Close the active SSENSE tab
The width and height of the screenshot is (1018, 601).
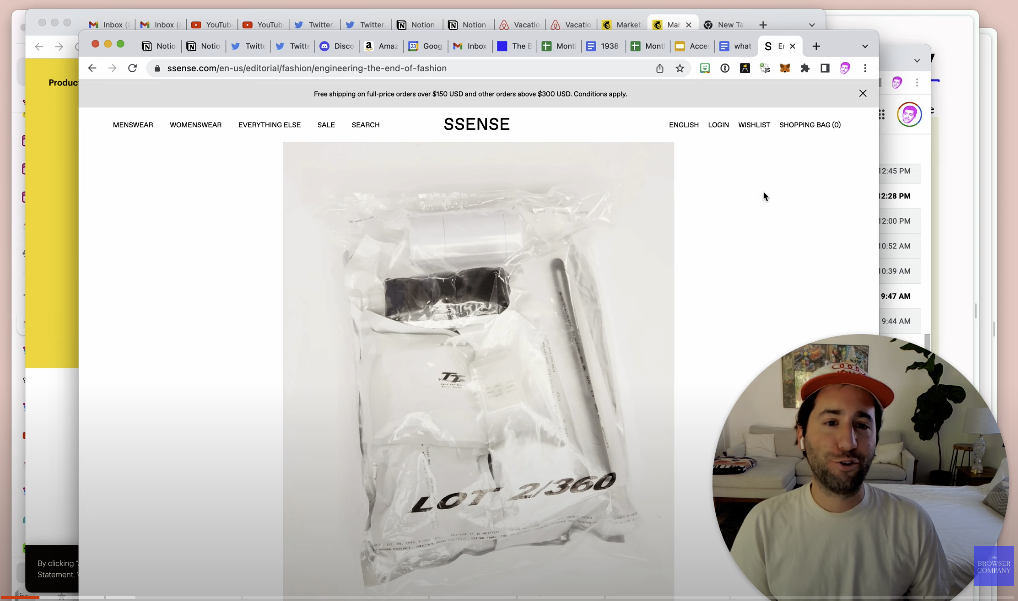[793, 46]
